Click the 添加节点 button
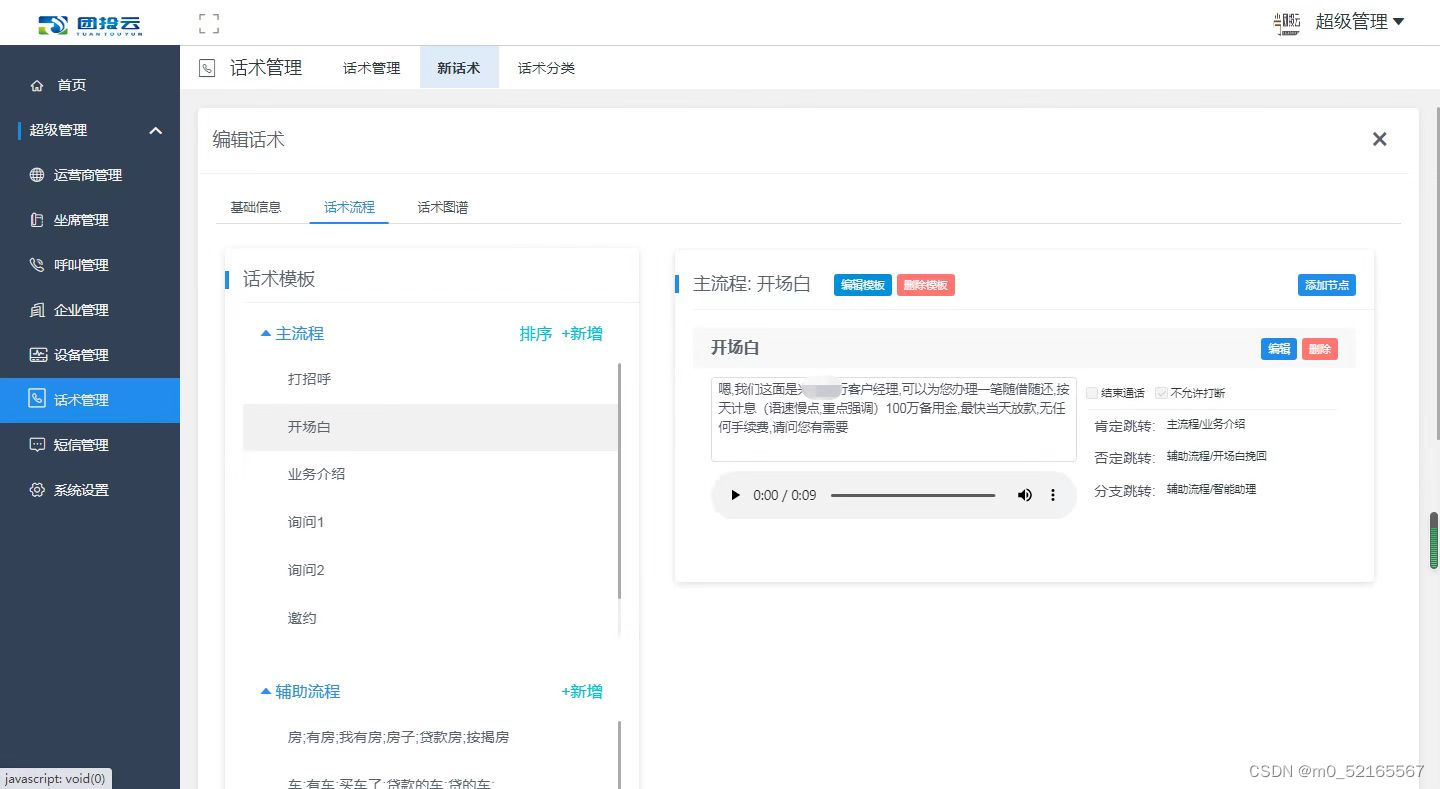1440x789 pixels. 1327,285
